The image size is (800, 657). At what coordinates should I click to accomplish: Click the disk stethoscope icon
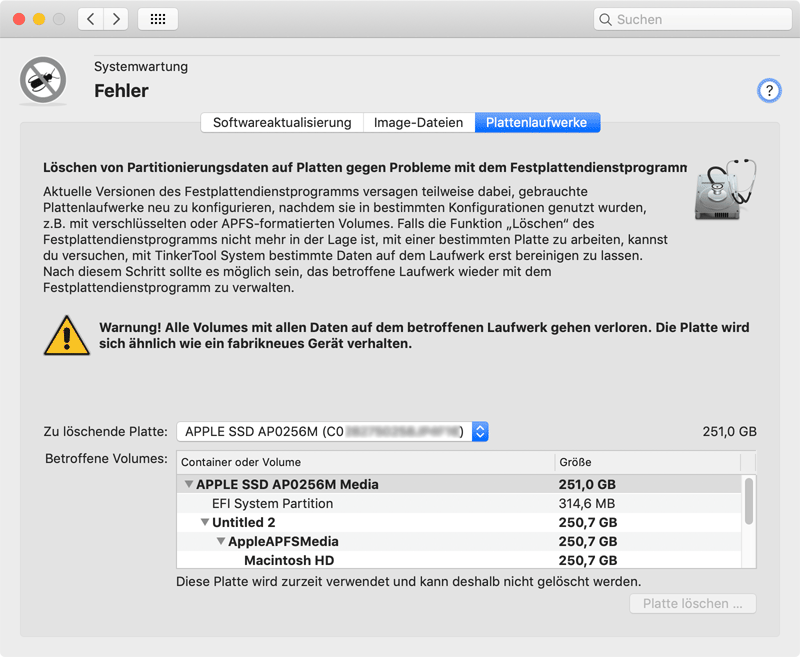pos(725,189)
